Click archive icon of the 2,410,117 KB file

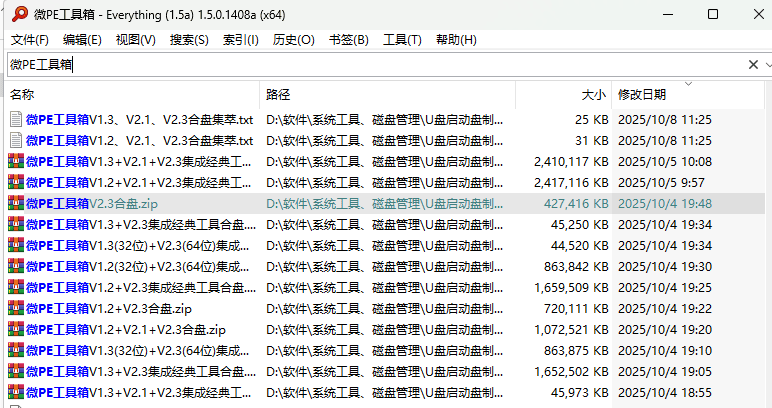coord(15,161)
